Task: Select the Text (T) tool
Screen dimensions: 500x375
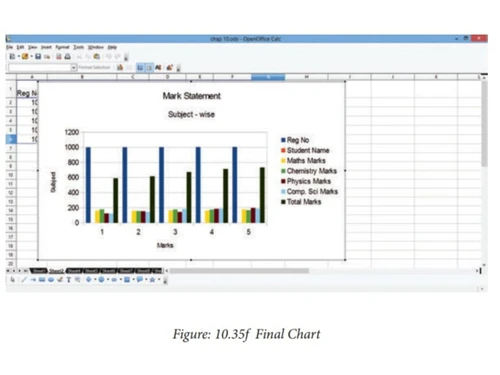Action: tap(69, 280)
